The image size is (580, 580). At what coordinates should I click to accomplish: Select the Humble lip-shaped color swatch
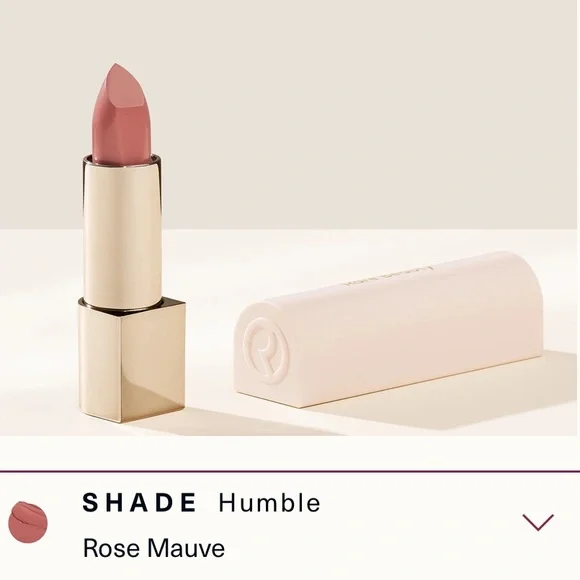point(28,522)
